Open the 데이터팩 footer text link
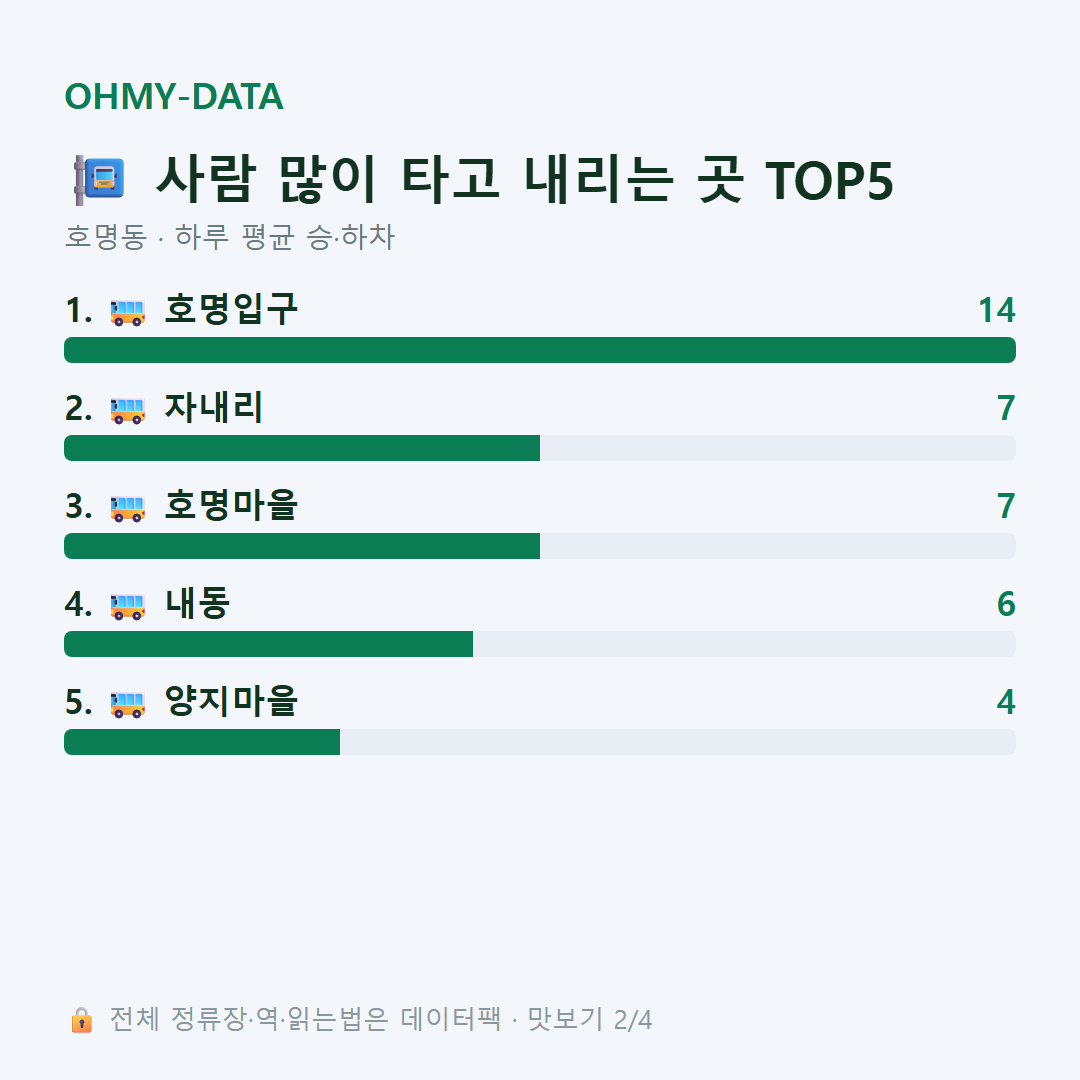The image size is (1080, 1080). point(450,1019)
